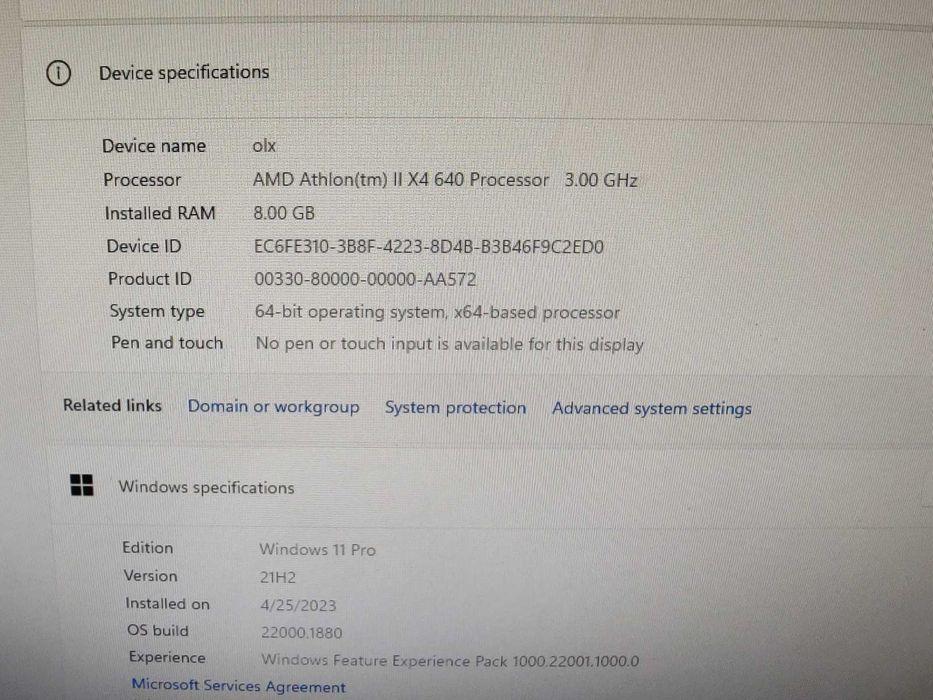The height and width of the screenshot is (700, 933).
Task: Click the Device specifications info icon
Action: [x=58, y=73]
